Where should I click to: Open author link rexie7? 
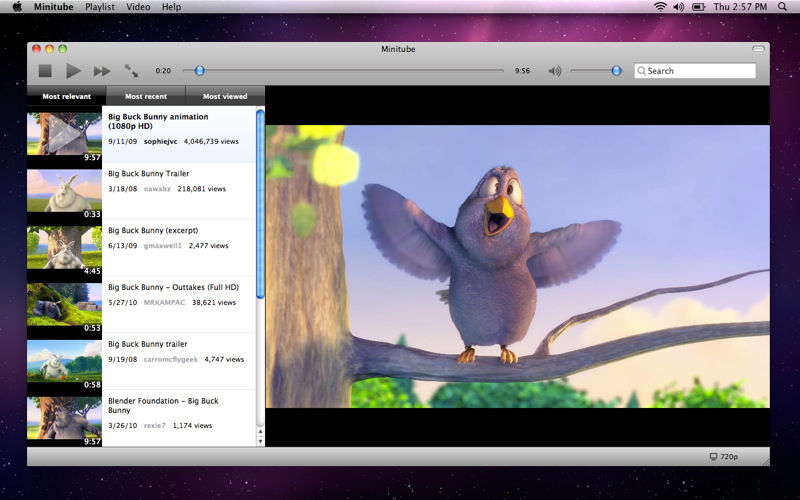point(155,425)
